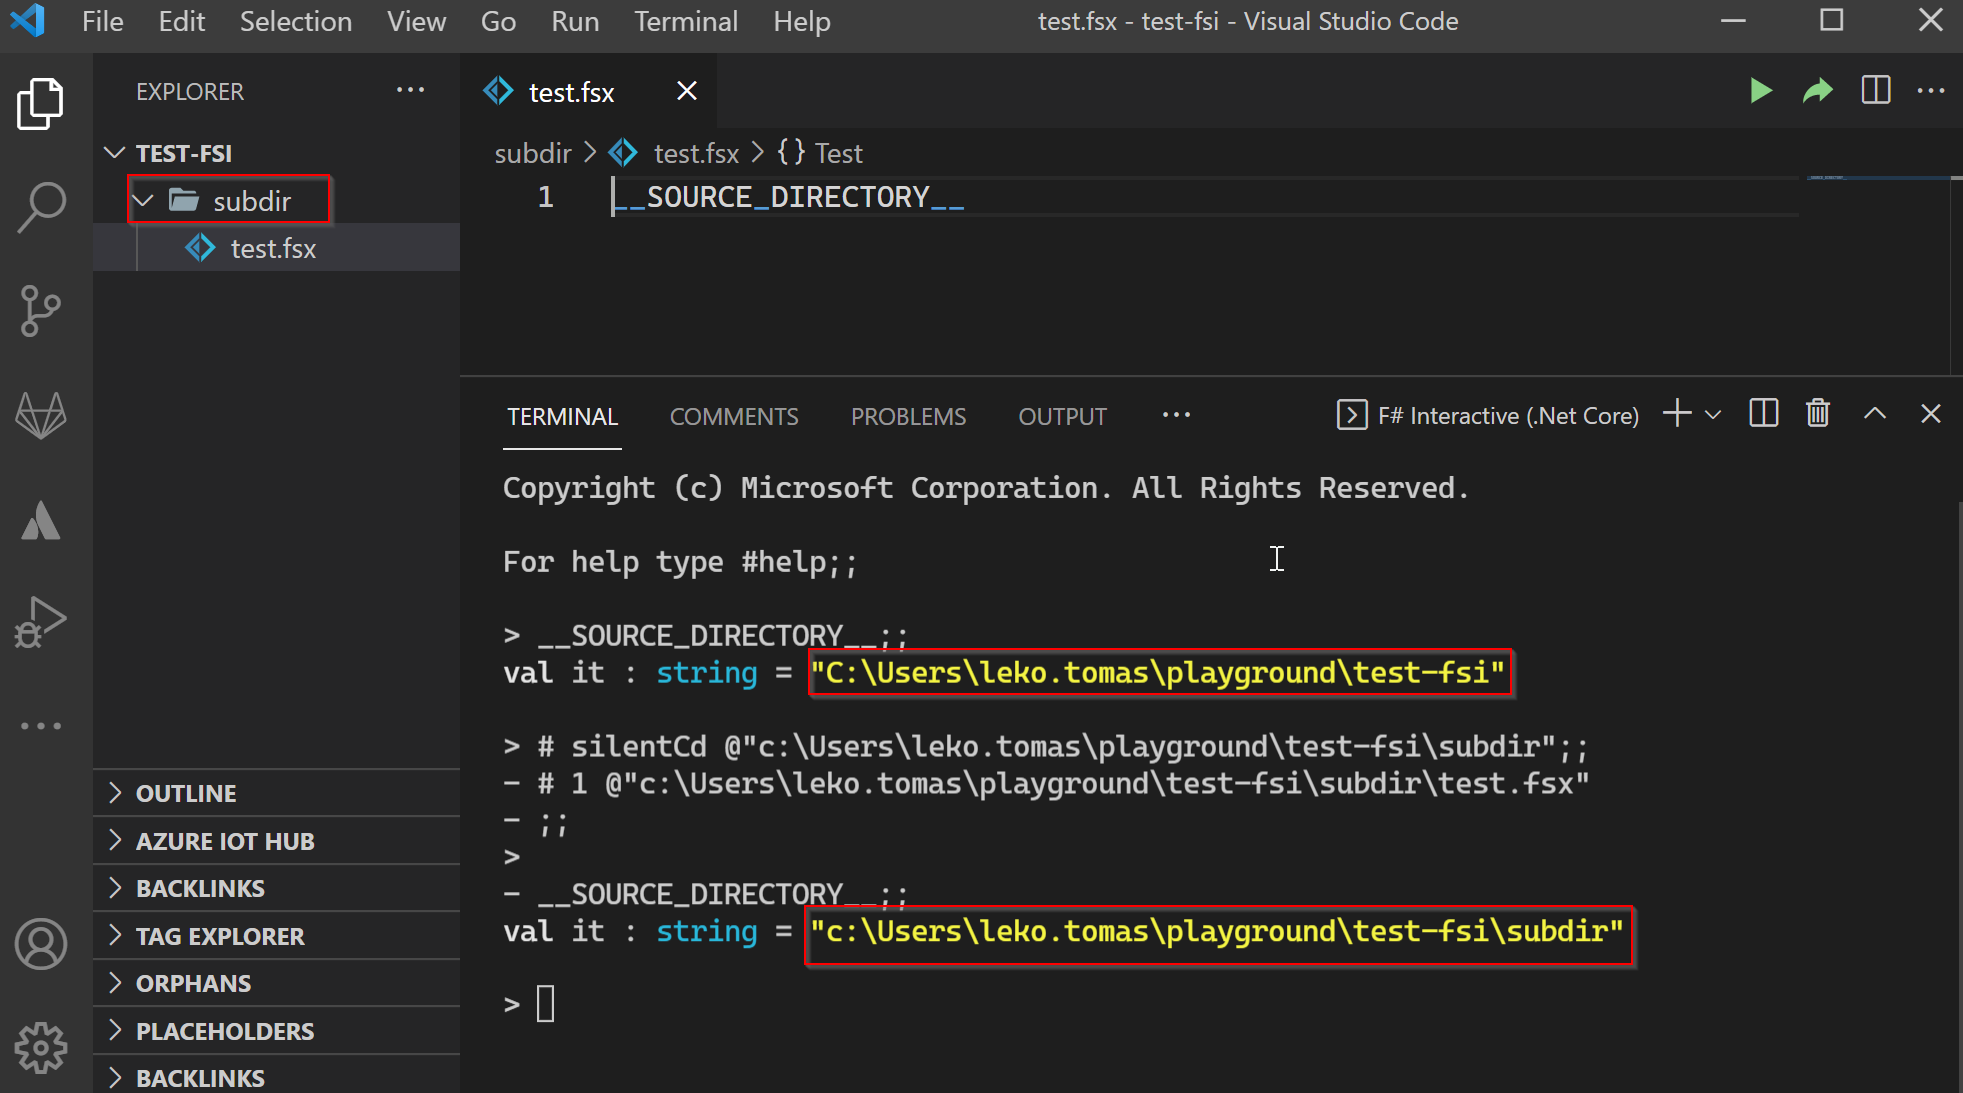Kill the terminal using the trash icon
Viewport: 1963px width, 1093px height.
[x=1817, y=413]
